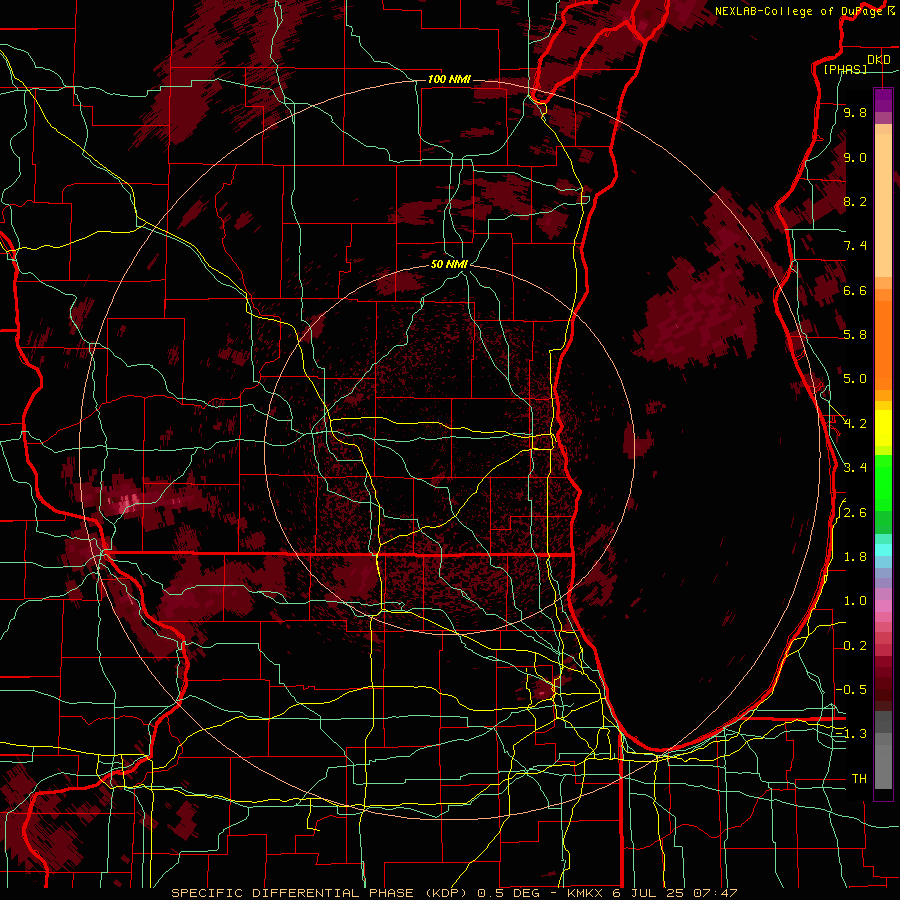The image size is (900, 900).
Task: Click the "[PHAS]" label above color bar
Action: pyautogui.click(x=845, y=69)
